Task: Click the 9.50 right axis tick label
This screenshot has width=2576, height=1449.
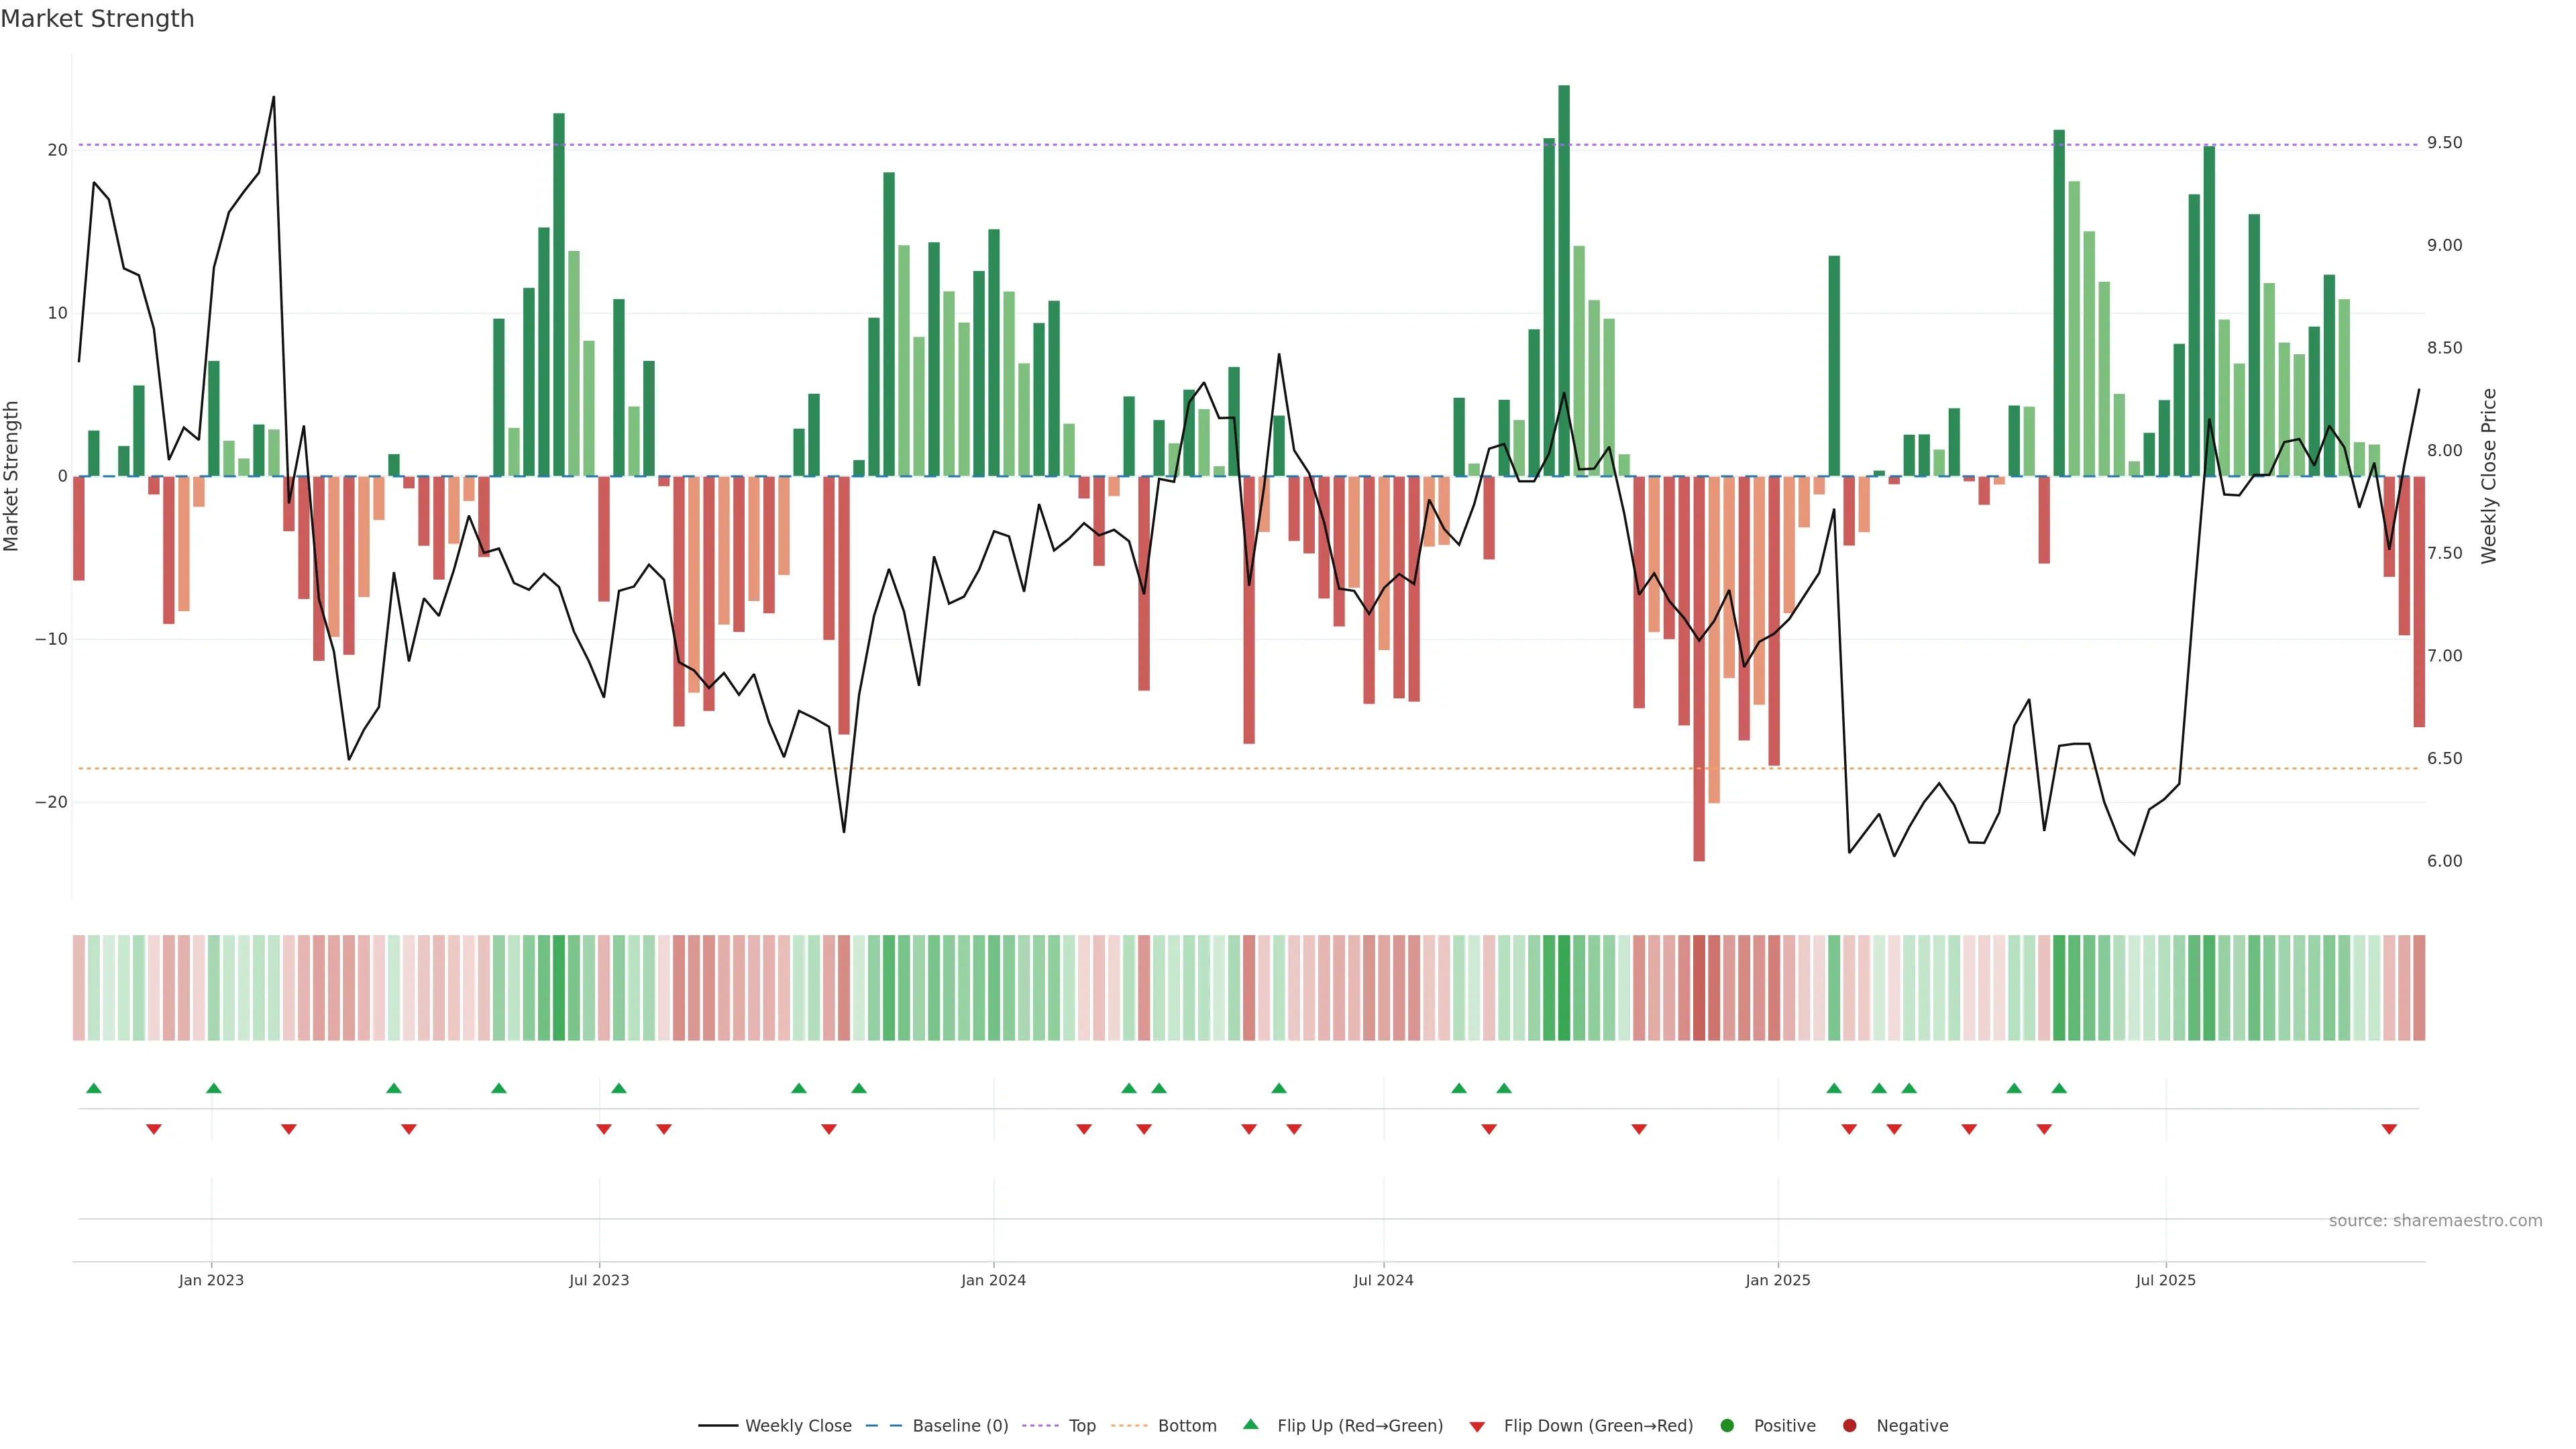Action: (2444, 143)
